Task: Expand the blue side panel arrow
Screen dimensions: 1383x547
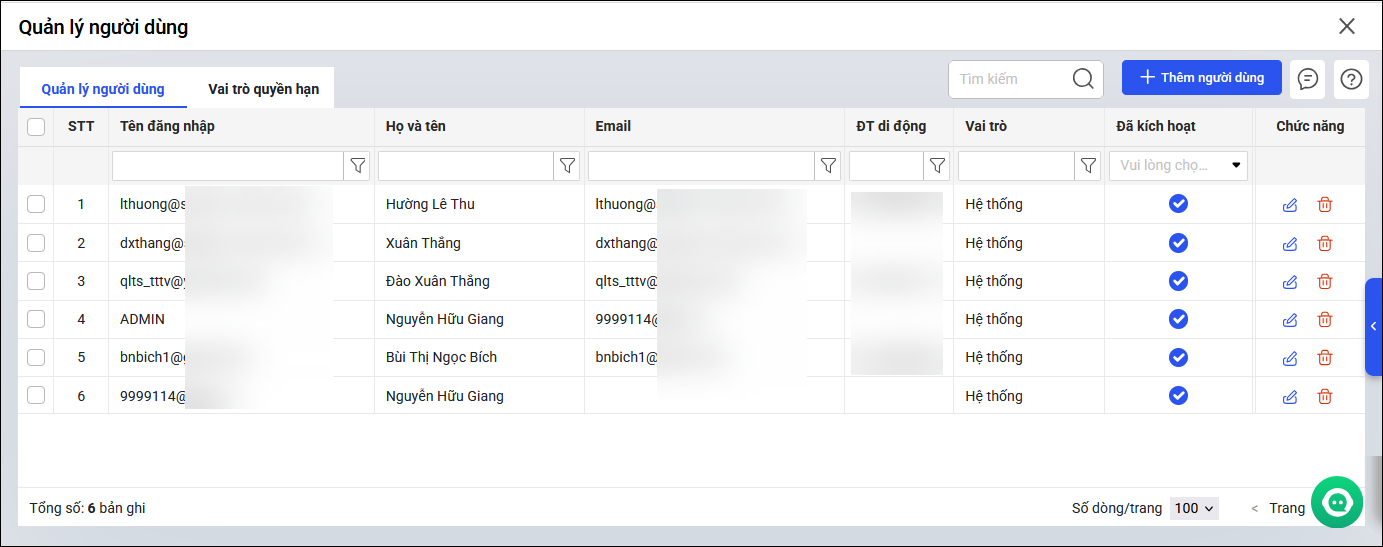Action: (1374, 327)
